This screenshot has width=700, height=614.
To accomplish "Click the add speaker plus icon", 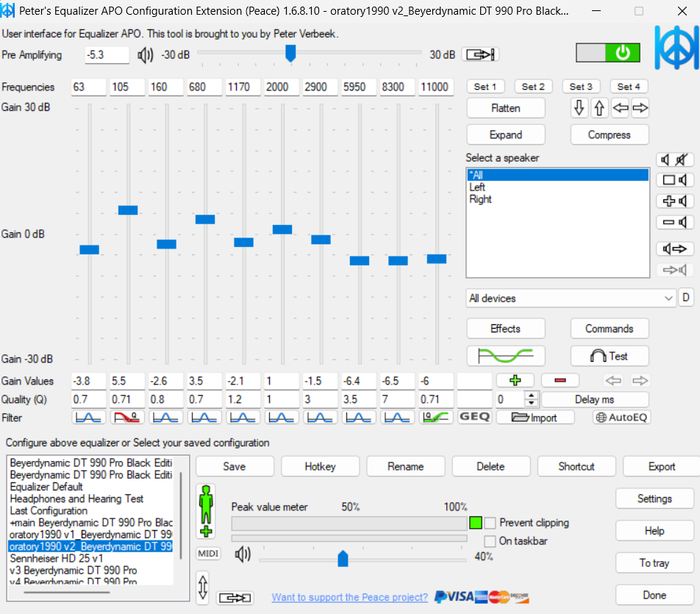I will [675, 201].
